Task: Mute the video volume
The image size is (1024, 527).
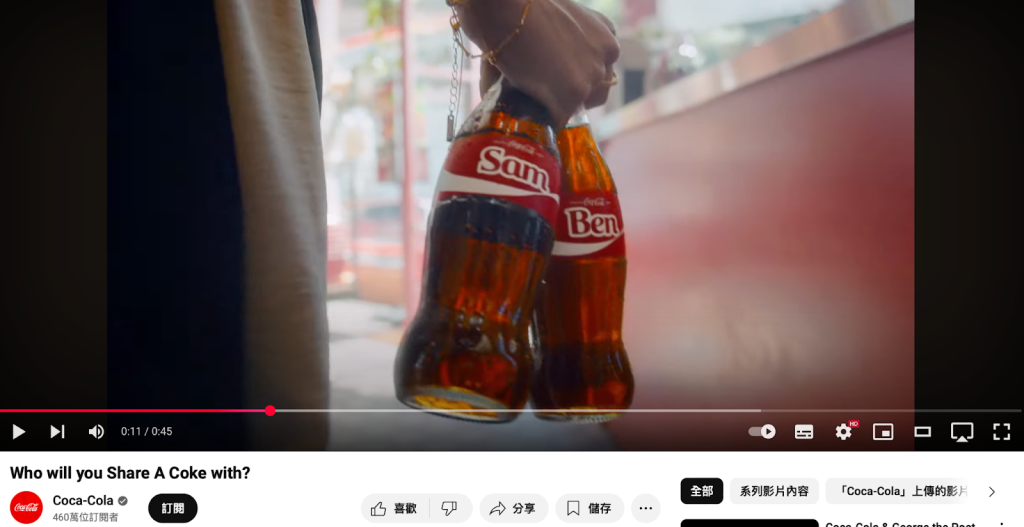Action: [x=96, y=432]
